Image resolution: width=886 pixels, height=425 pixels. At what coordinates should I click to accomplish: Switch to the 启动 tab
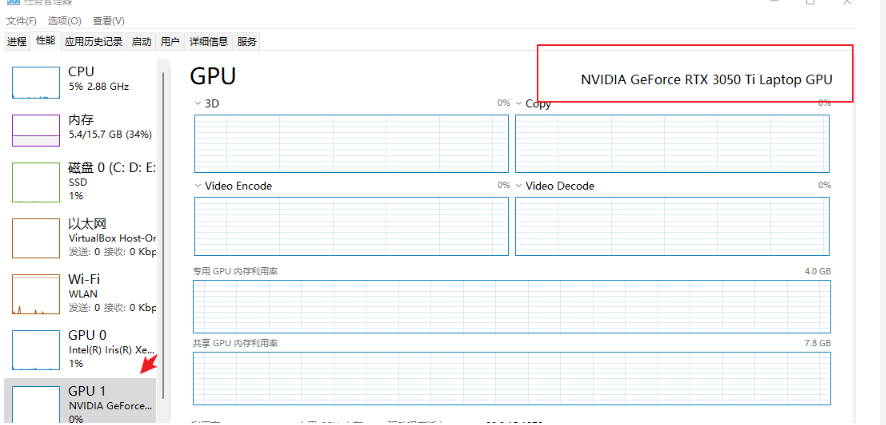pyautogui.click(x=141, y=41)
